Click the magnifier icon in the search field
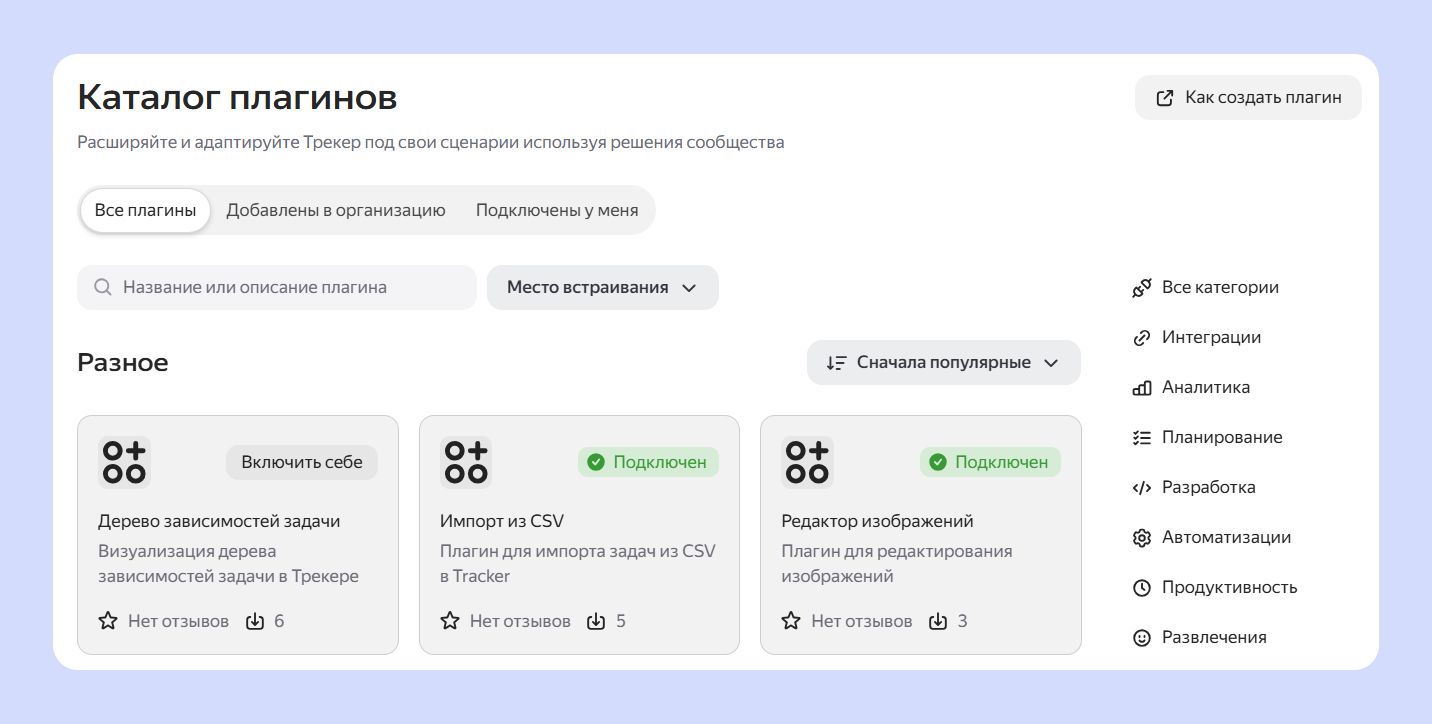The height and width of the screenshot is (724, 1432). 102,287
